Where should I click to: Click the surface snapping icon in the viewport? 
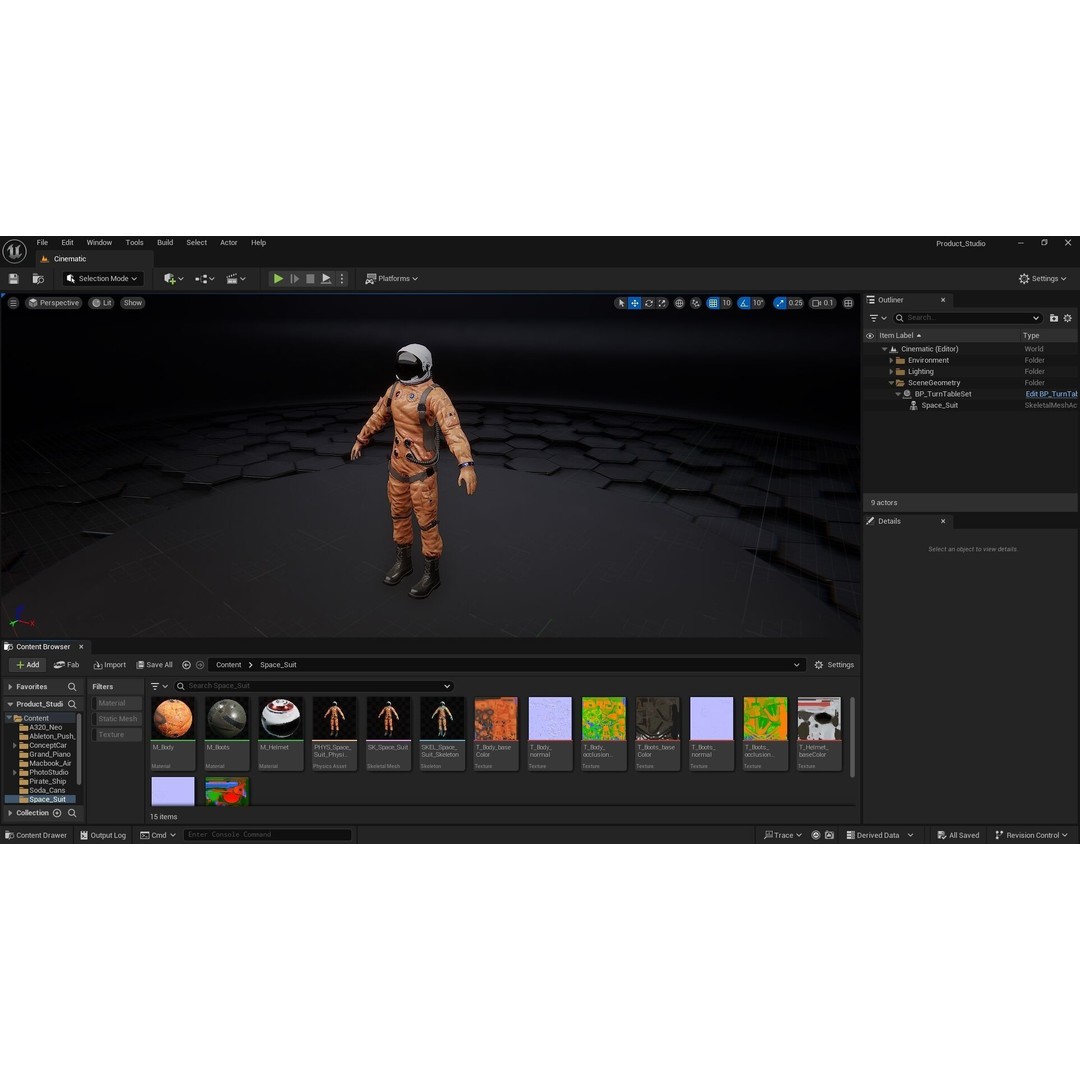(696, 303)
